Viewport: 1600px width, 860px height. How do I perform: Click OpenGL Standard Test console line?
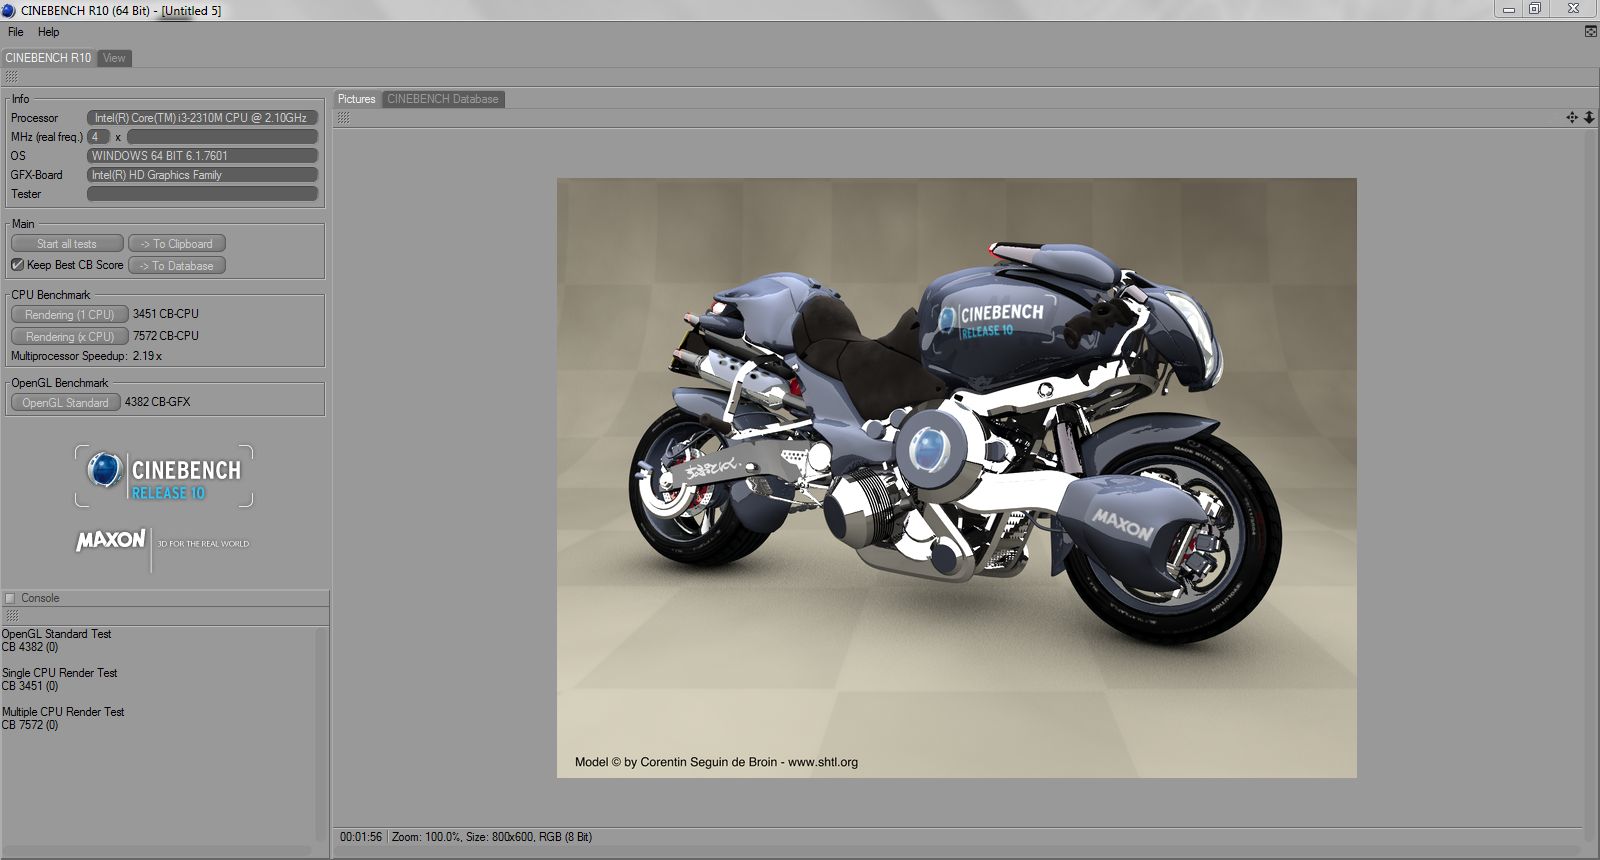click(56, 634)
